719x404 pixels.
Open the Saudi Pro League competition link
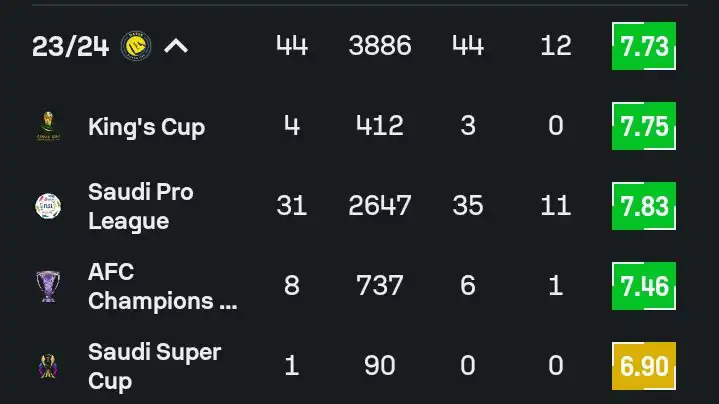140,206
